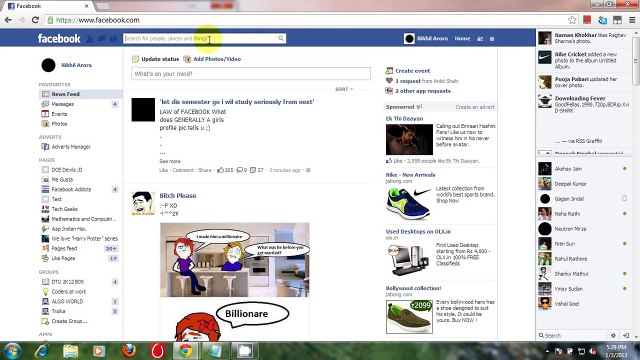Open the DTU 2K12 B05 group

point(67,282)
